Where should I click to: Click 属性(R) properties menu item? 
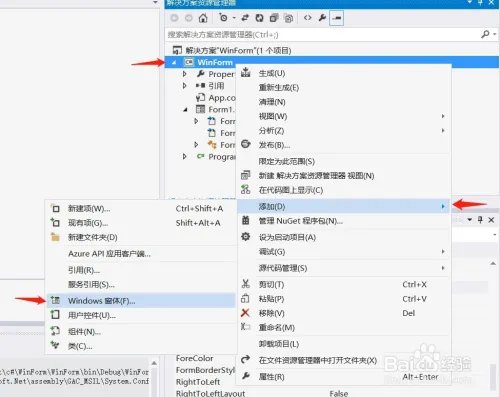(344, 377)
